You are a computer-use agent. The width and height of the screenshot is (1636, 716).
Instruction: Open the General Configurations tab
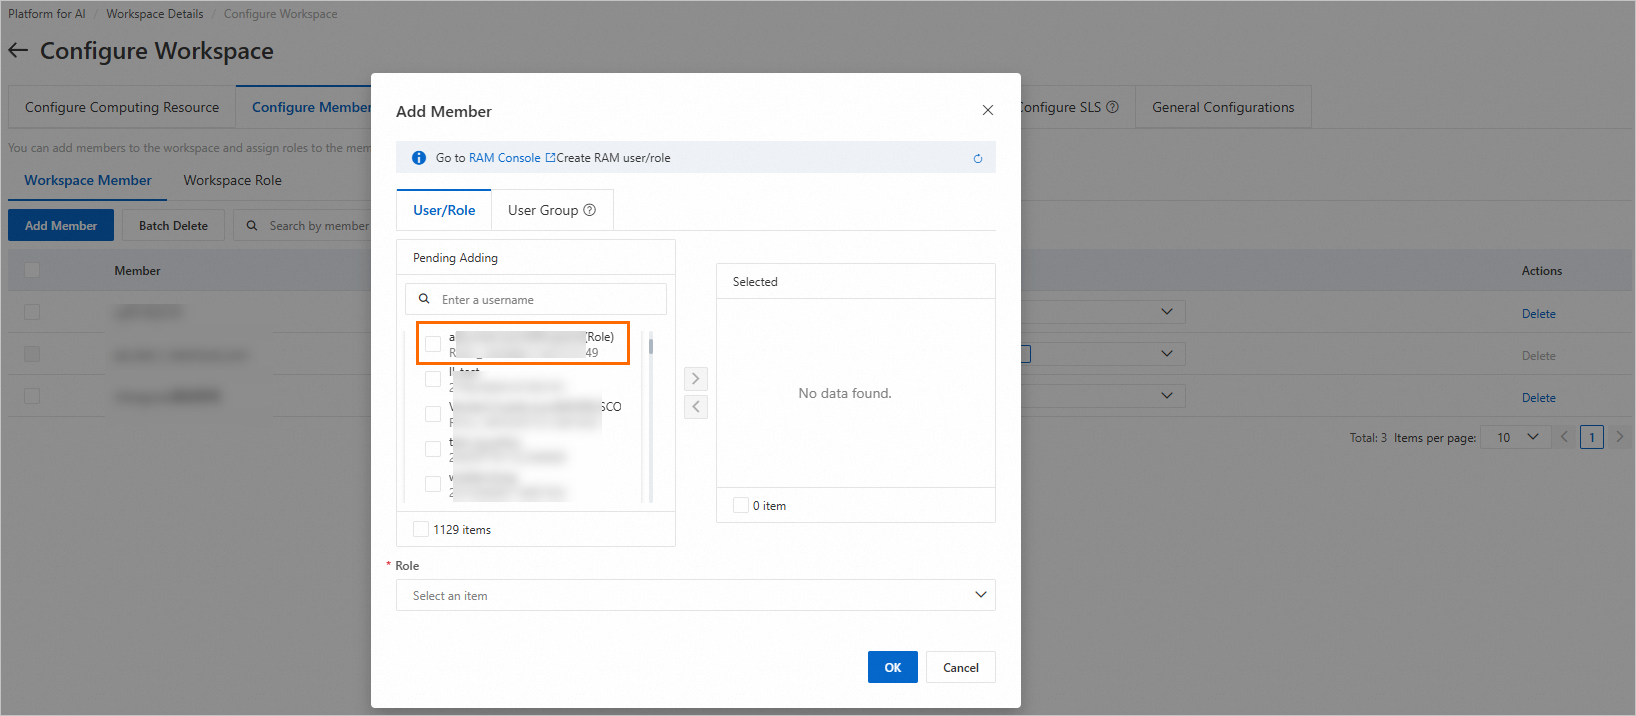click(1223, 107)
